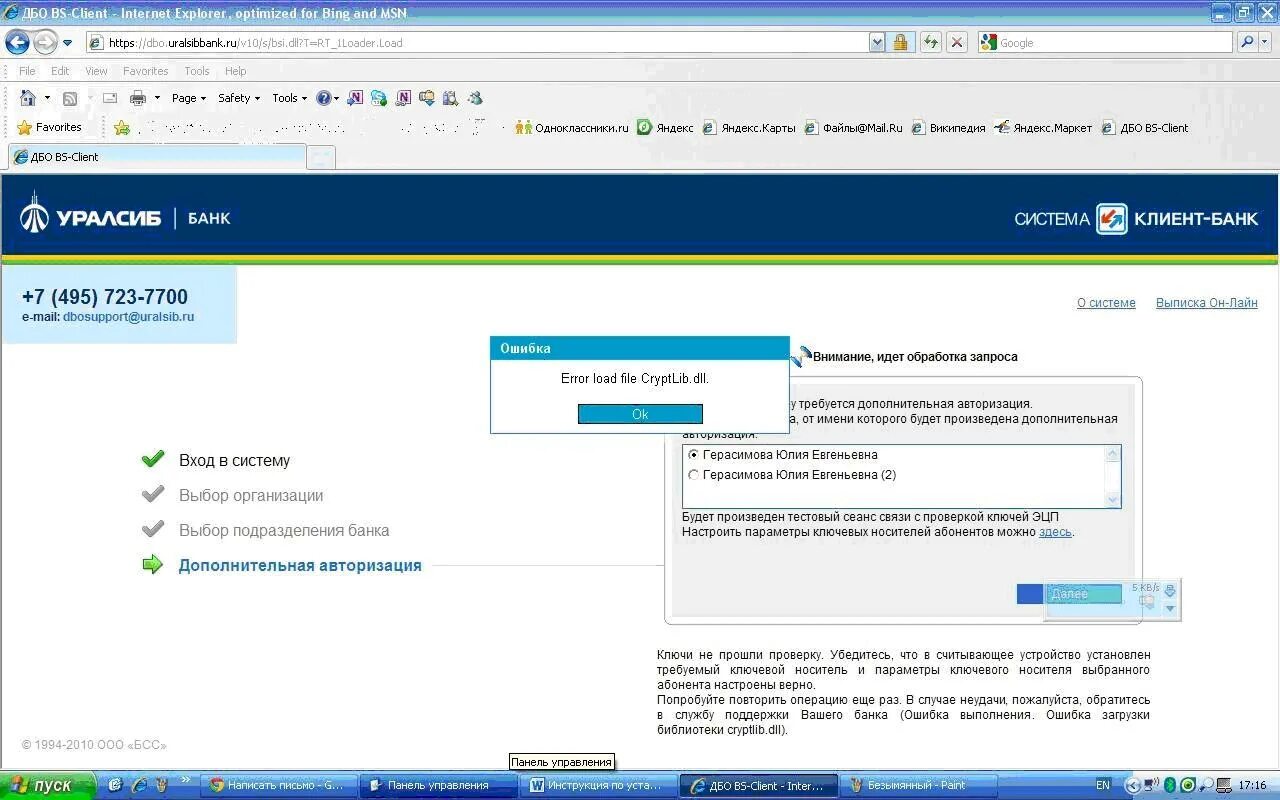Viewport: 1280px width, 800px height.
Task: Open the Page dropdown in command bar
Action: pyautogui.click(x=188, y=98)
